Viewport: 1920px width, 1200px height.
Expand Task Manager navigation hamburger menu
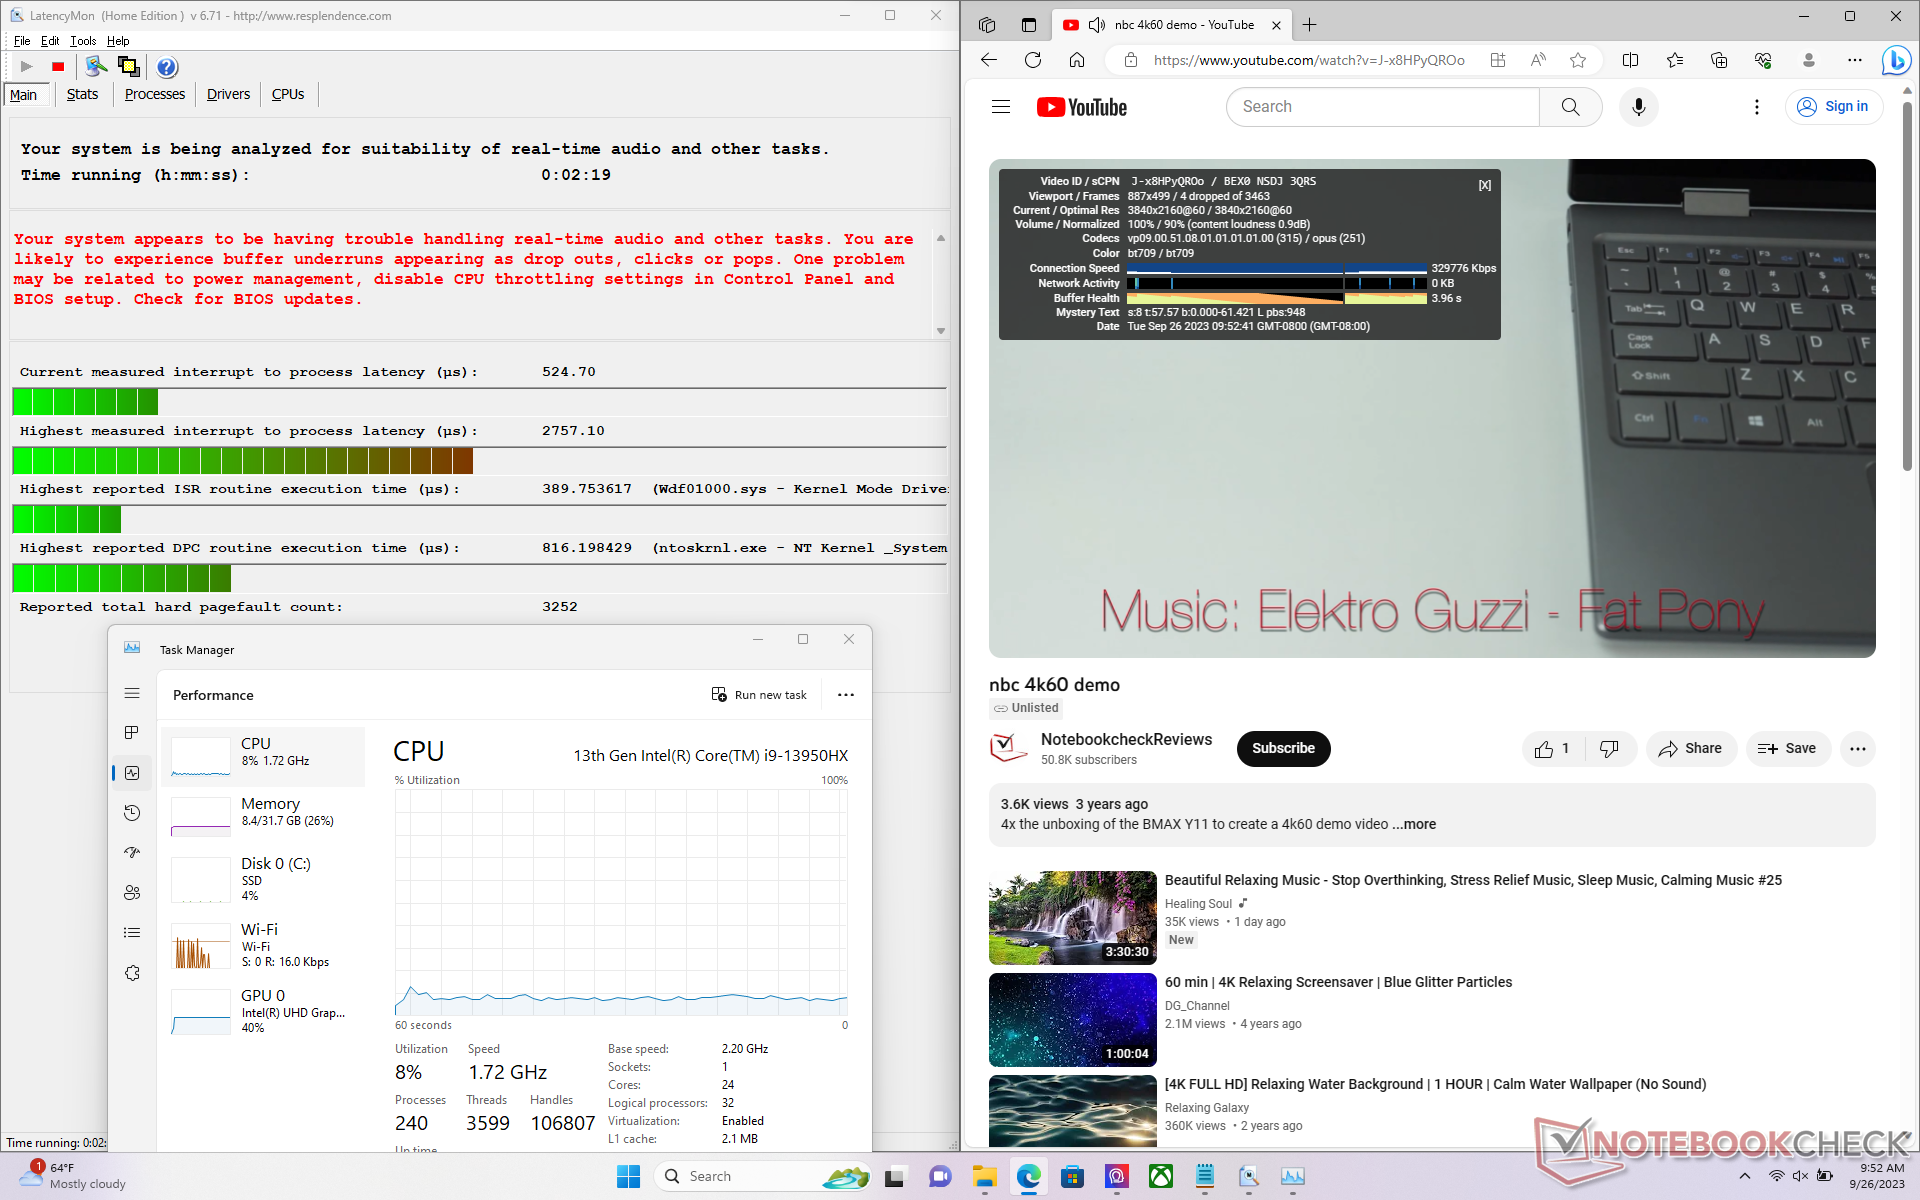pos(132,693)
